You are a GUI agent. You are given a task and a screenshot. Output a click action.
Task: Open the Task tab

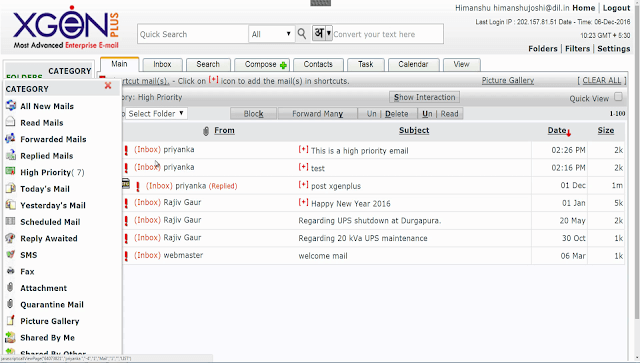[366, 65]
